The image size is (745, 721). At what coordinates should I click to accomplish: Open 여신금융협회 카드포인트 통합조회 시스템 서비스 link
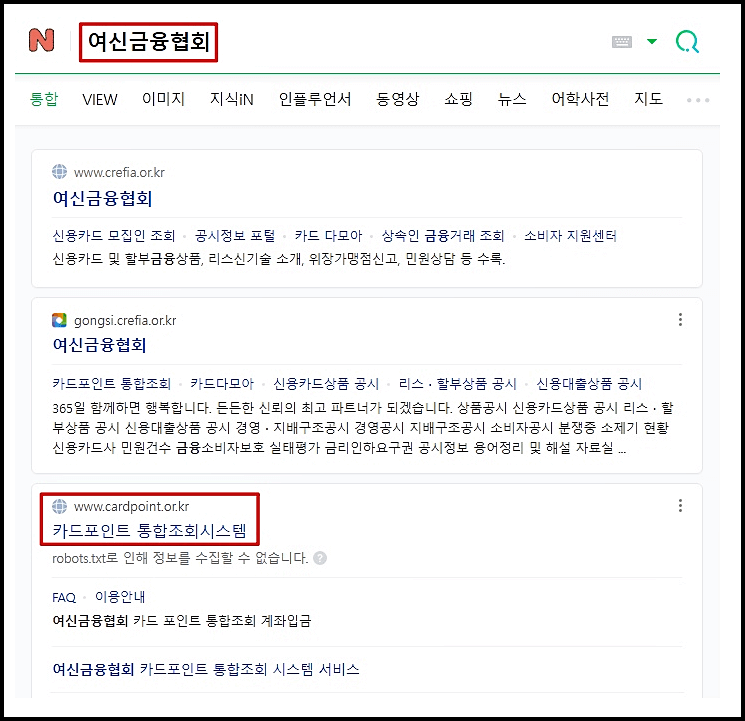(x=206, y=669)
